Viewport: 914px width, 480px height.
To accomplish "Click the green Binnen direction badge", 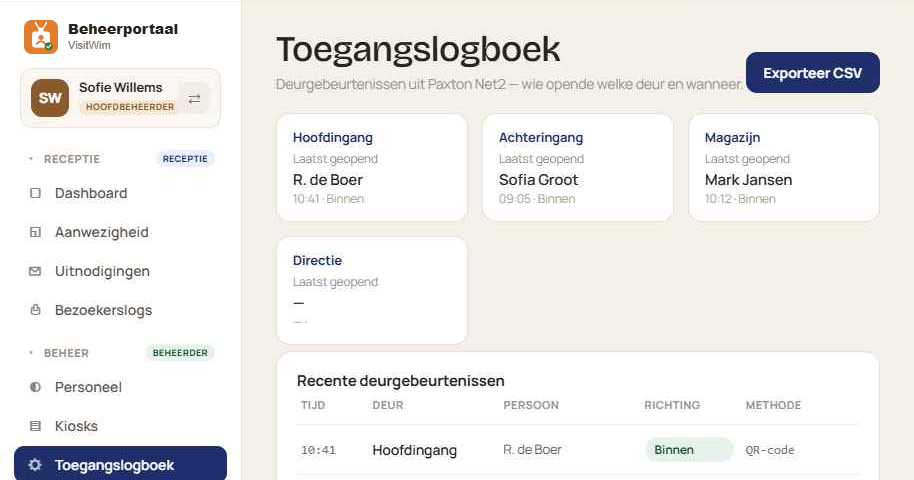I will tap(689, 450).
